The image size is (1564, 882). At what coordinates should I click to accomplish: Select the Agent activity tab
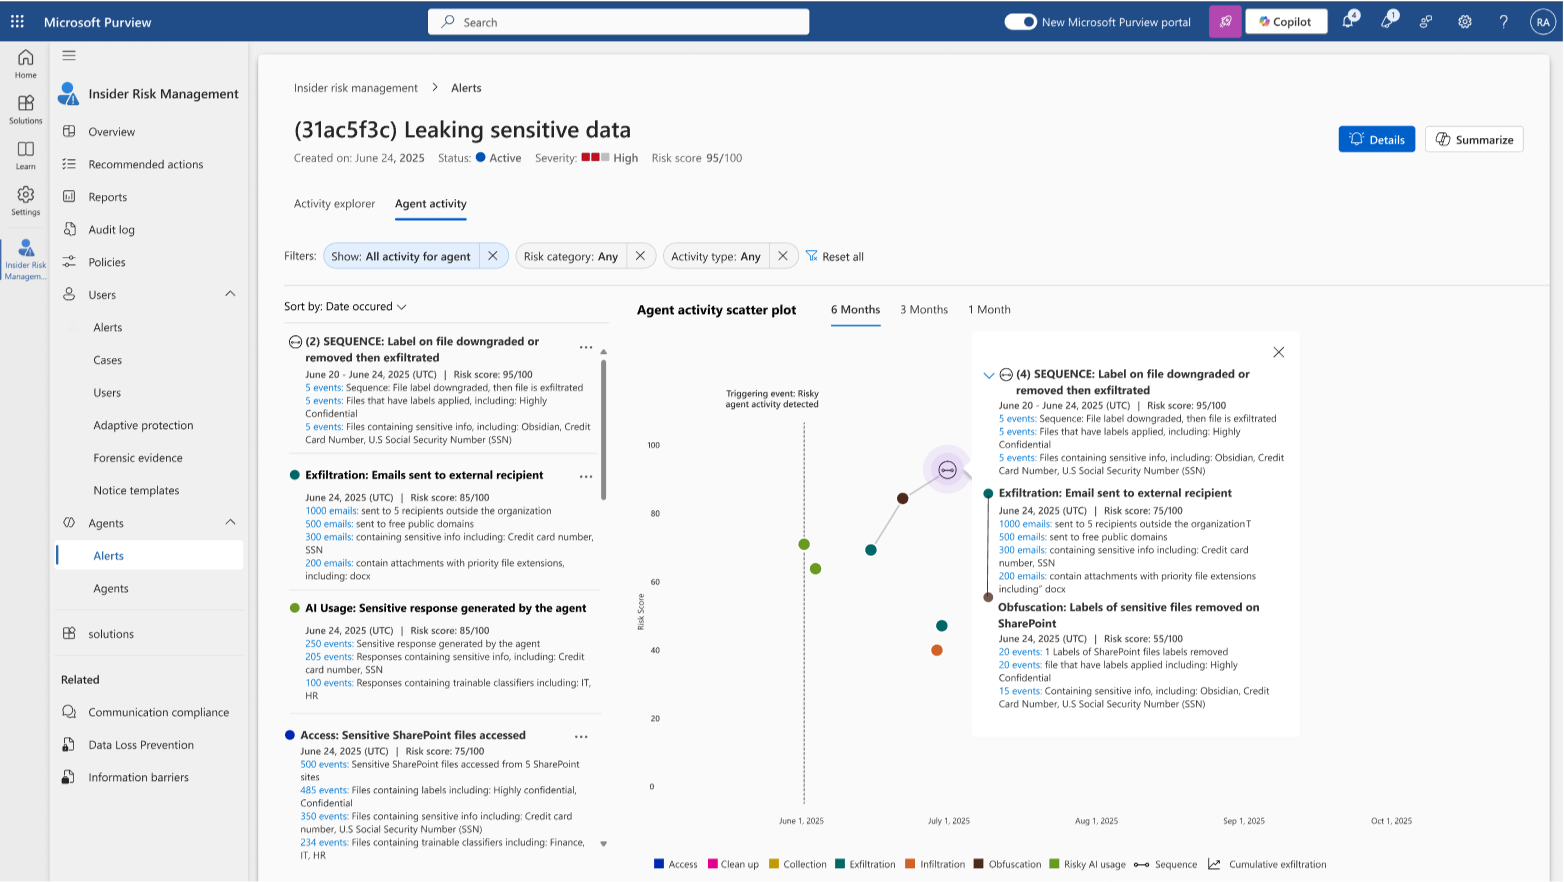(431, 204)
